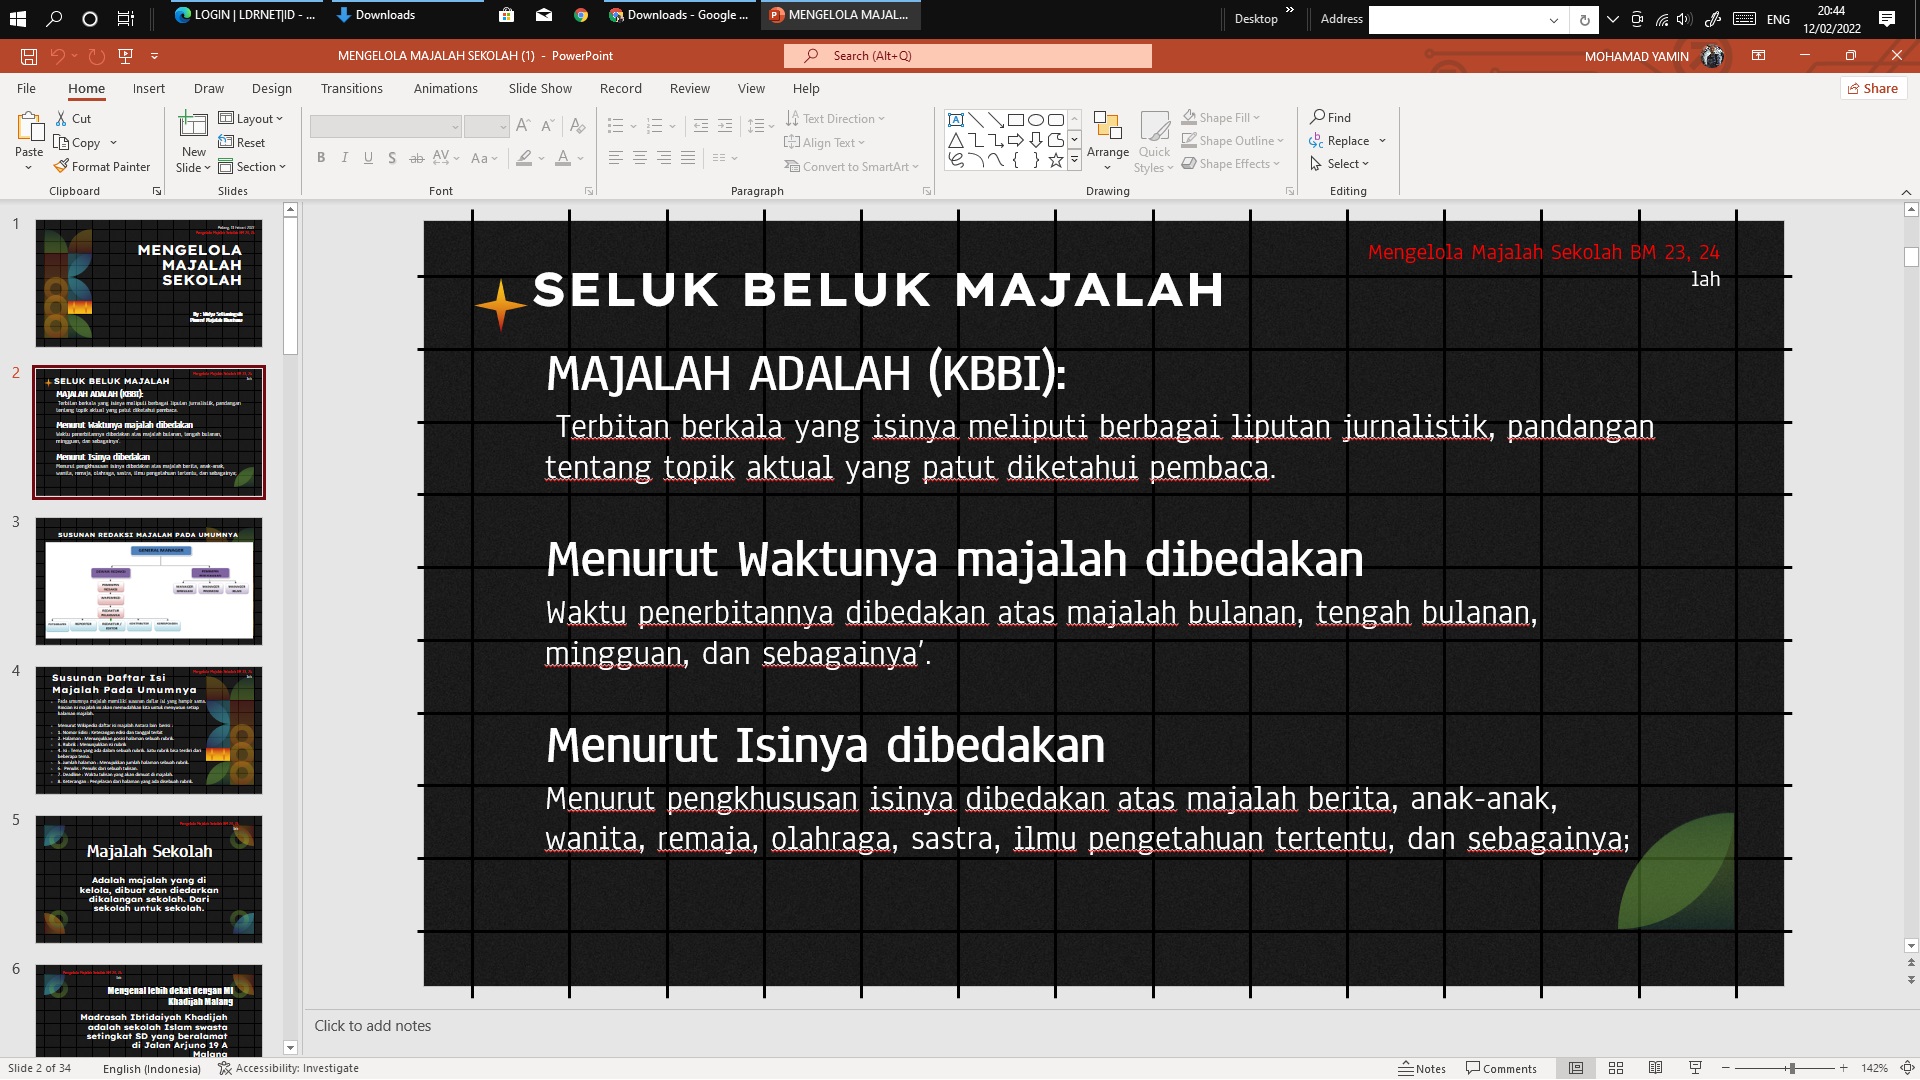Toggle the Notes pane
Screen dimensions: 1920x1080
click(x=1422, y=1068)
